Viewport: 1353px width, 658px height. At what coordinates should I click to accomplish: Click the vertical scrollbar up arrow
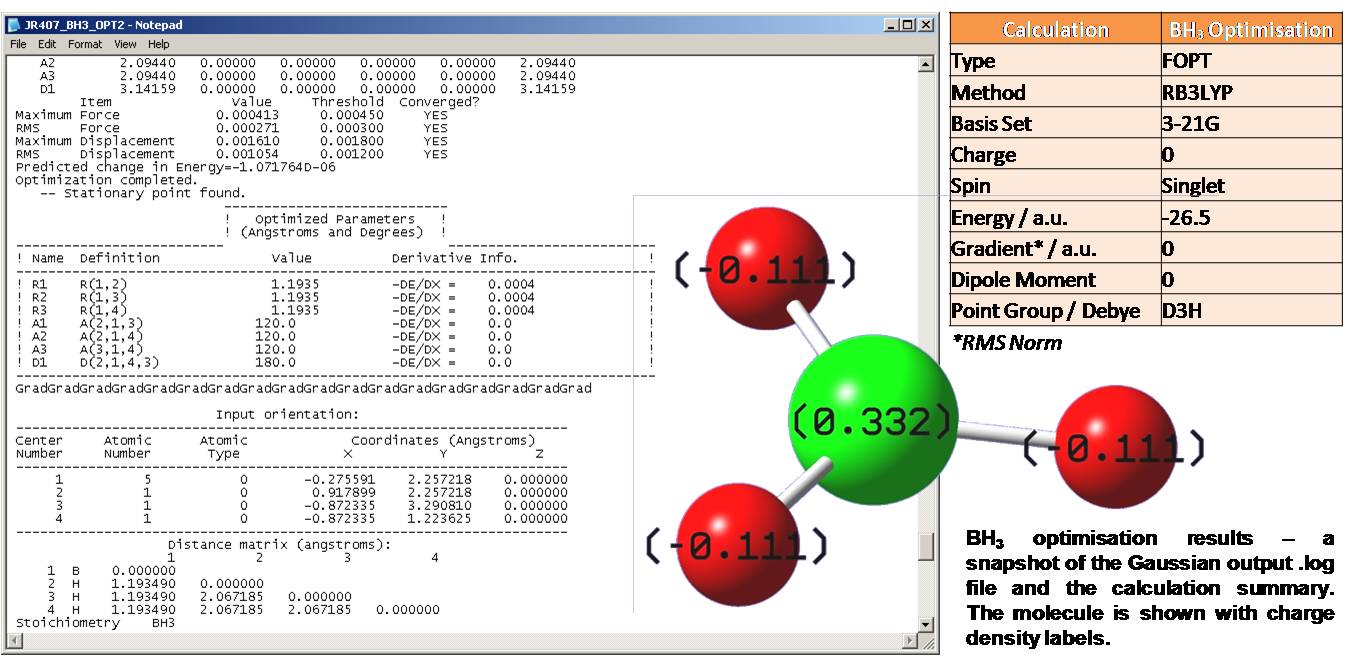926,65
